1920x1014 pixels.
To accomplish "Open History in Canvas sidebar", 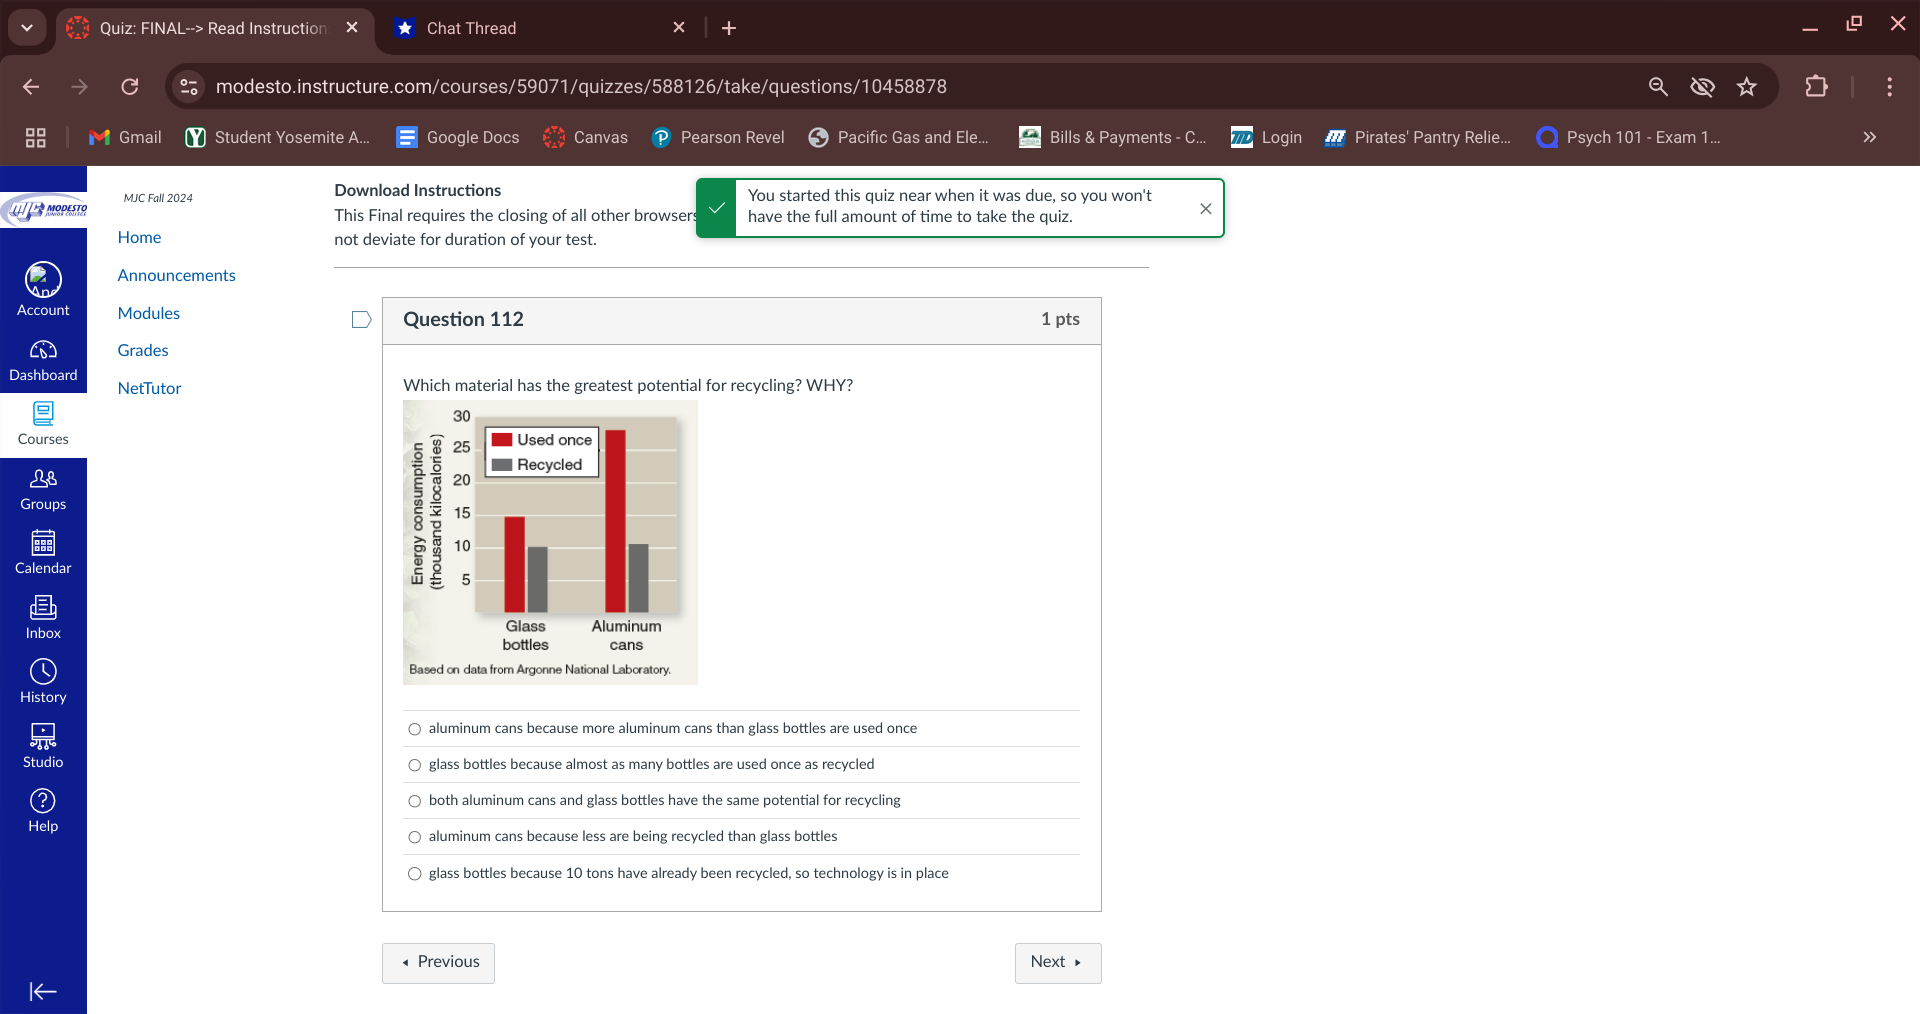I will point(43,683).
